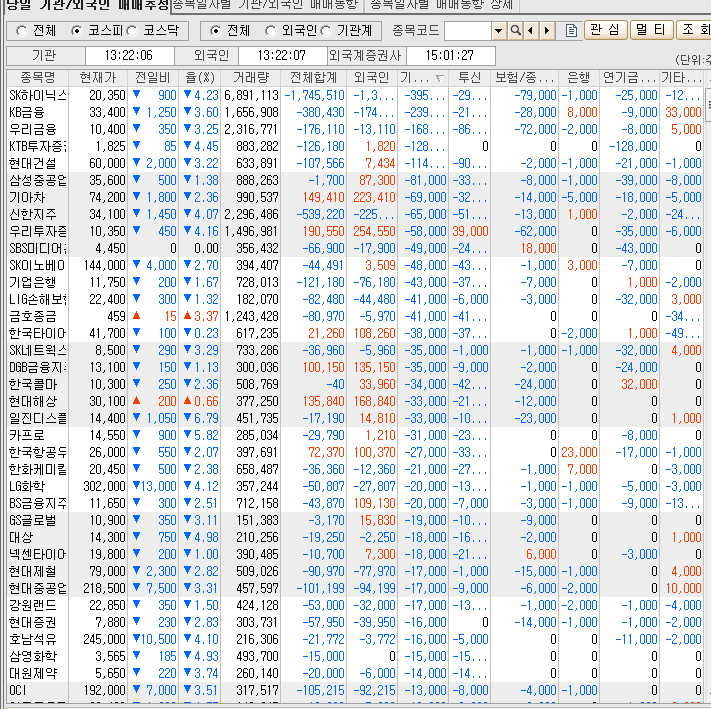Image resolution: width=711 pixels, height=709 pixels.
Task: Select the 코스닥 radio button
Action: point(131,31)
